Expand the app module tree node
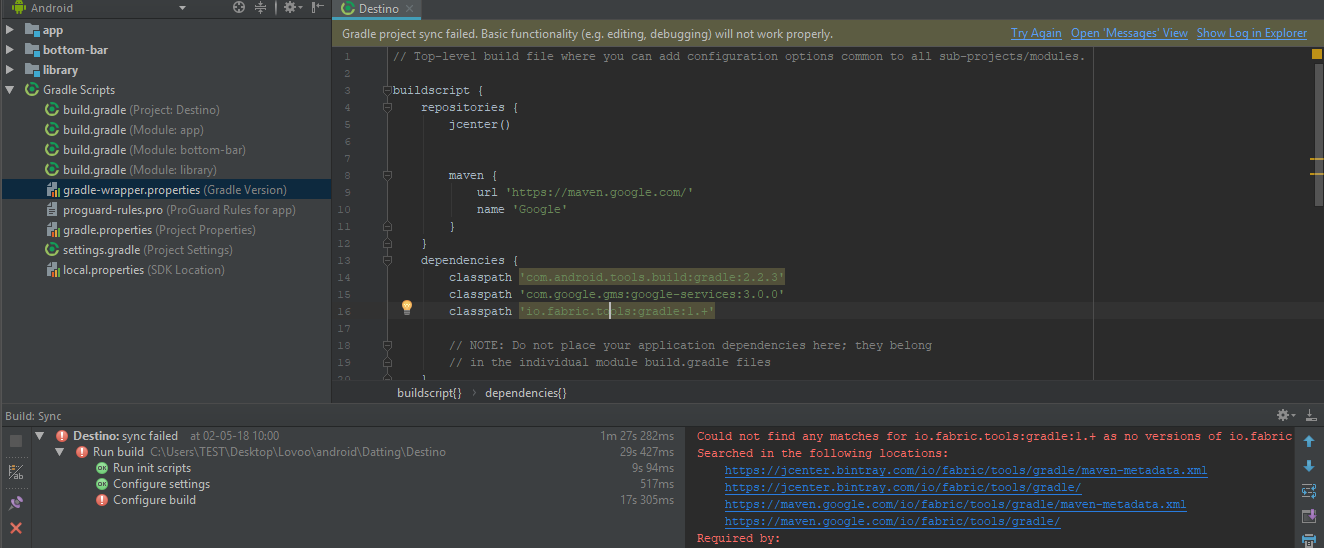 click(10, 30)
